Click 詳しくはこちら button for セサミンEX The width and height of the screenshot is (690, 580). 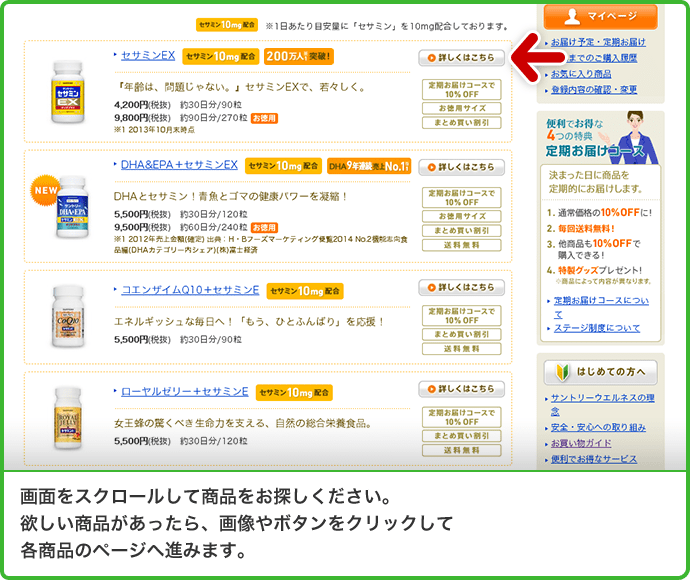(x=461, y=58)
